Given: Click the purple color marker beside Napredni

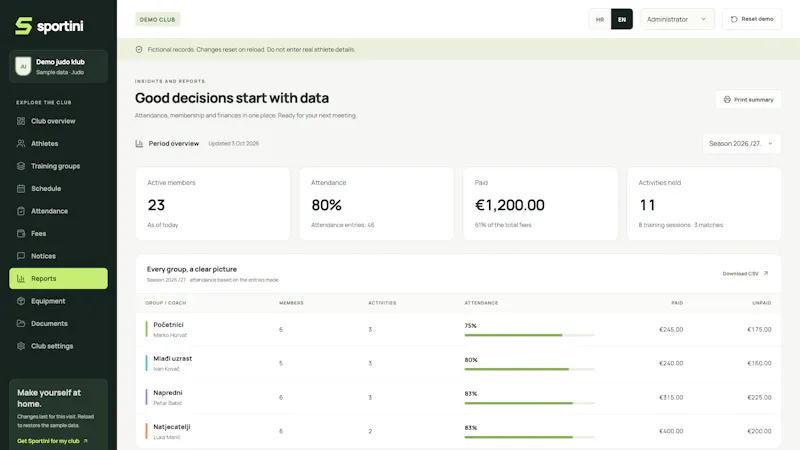Looking at the screenshot, I should (x=146, y=397).
